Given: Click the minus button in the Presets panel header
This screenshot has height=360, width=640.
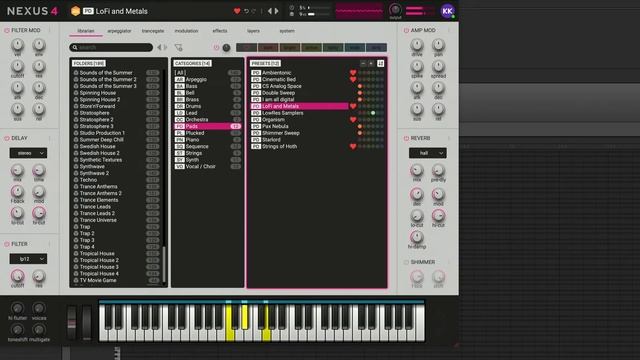Looking at the screenshot, I should [x=363, y=63].
